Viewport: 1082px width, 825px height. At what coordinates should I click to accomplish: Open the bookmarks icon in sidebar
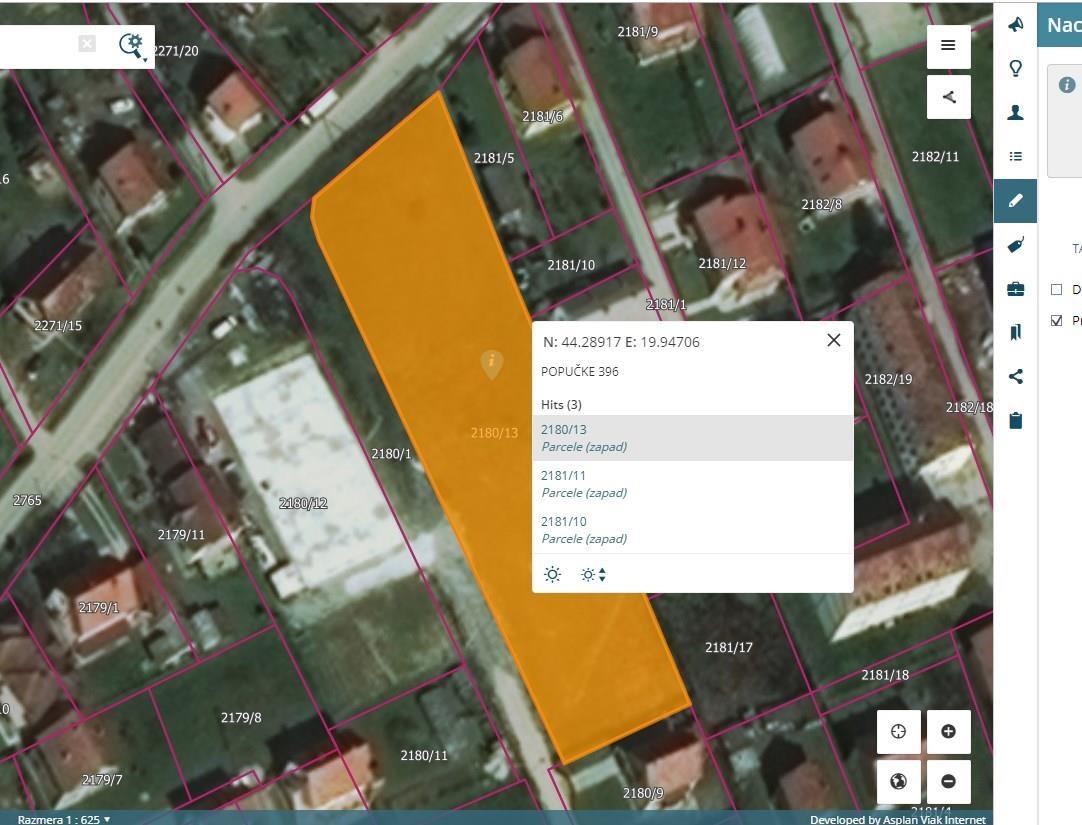1015,333
